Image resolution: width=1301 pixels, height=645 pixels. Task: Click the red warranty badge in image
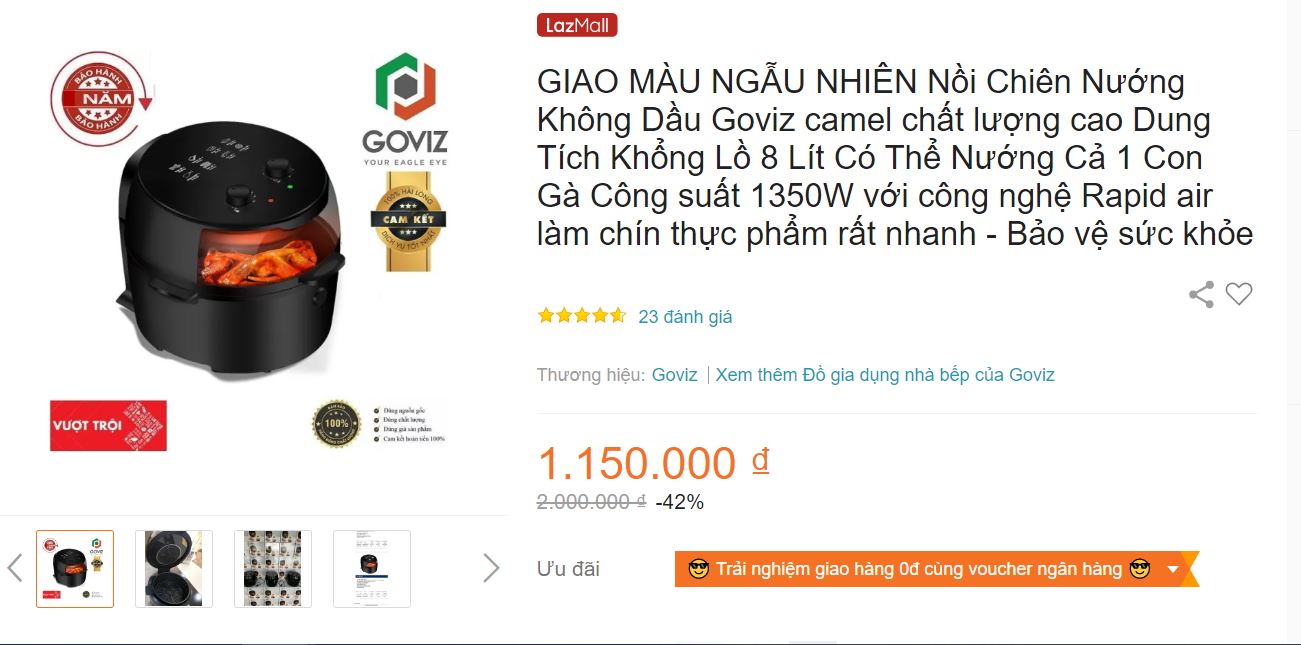click(100, 98)
